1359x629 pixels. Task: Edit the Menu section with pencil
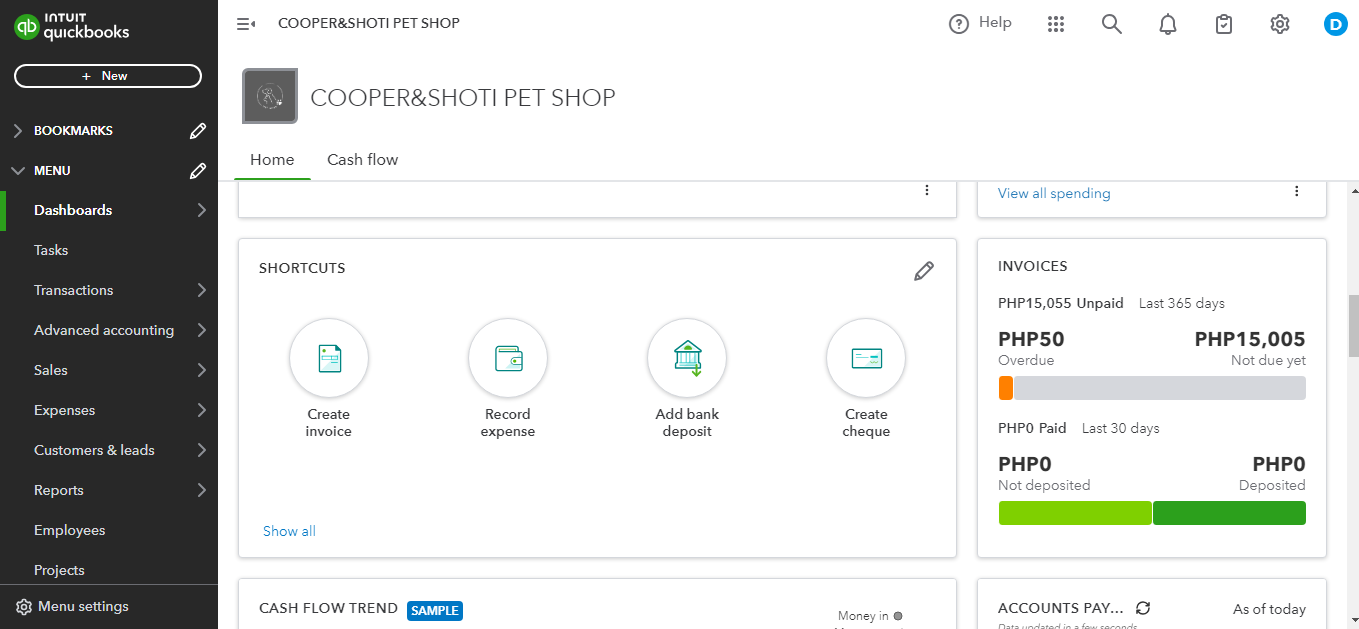click(198, 171)
